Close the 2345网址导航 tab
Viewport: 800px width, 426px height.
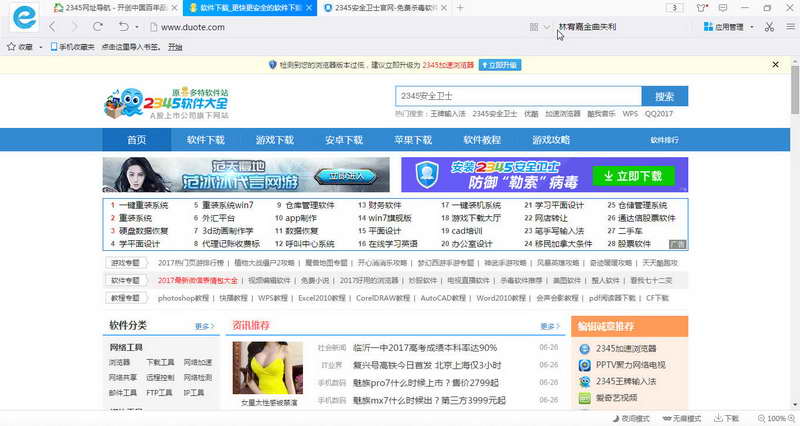(x=174, y=8)
